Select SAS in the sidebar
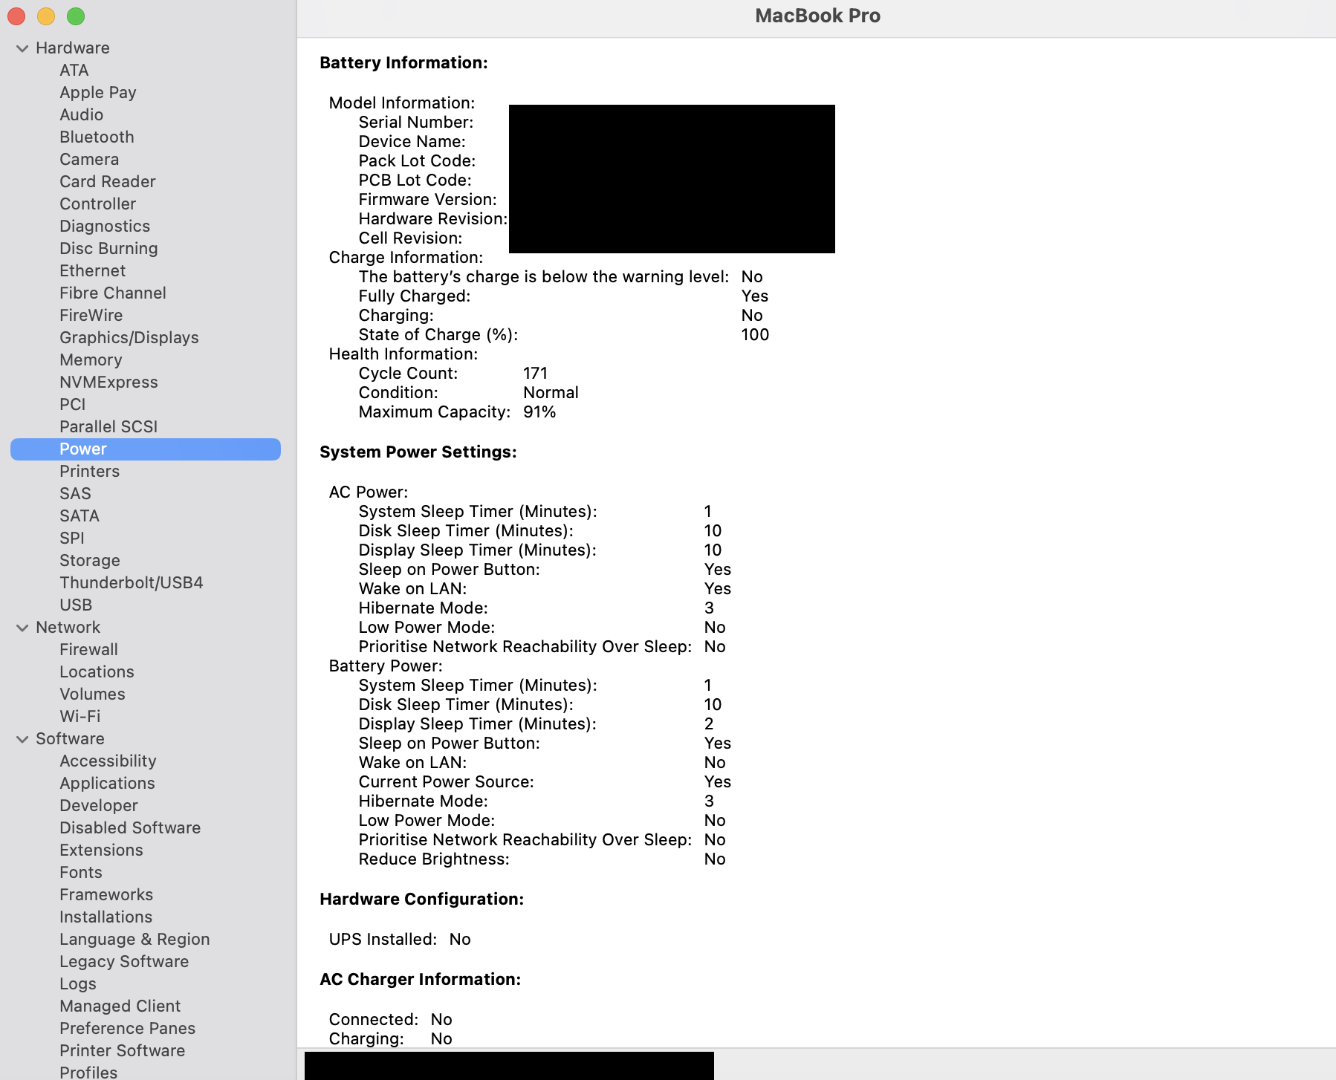The image size is (1336, 1080). point(75,494)
